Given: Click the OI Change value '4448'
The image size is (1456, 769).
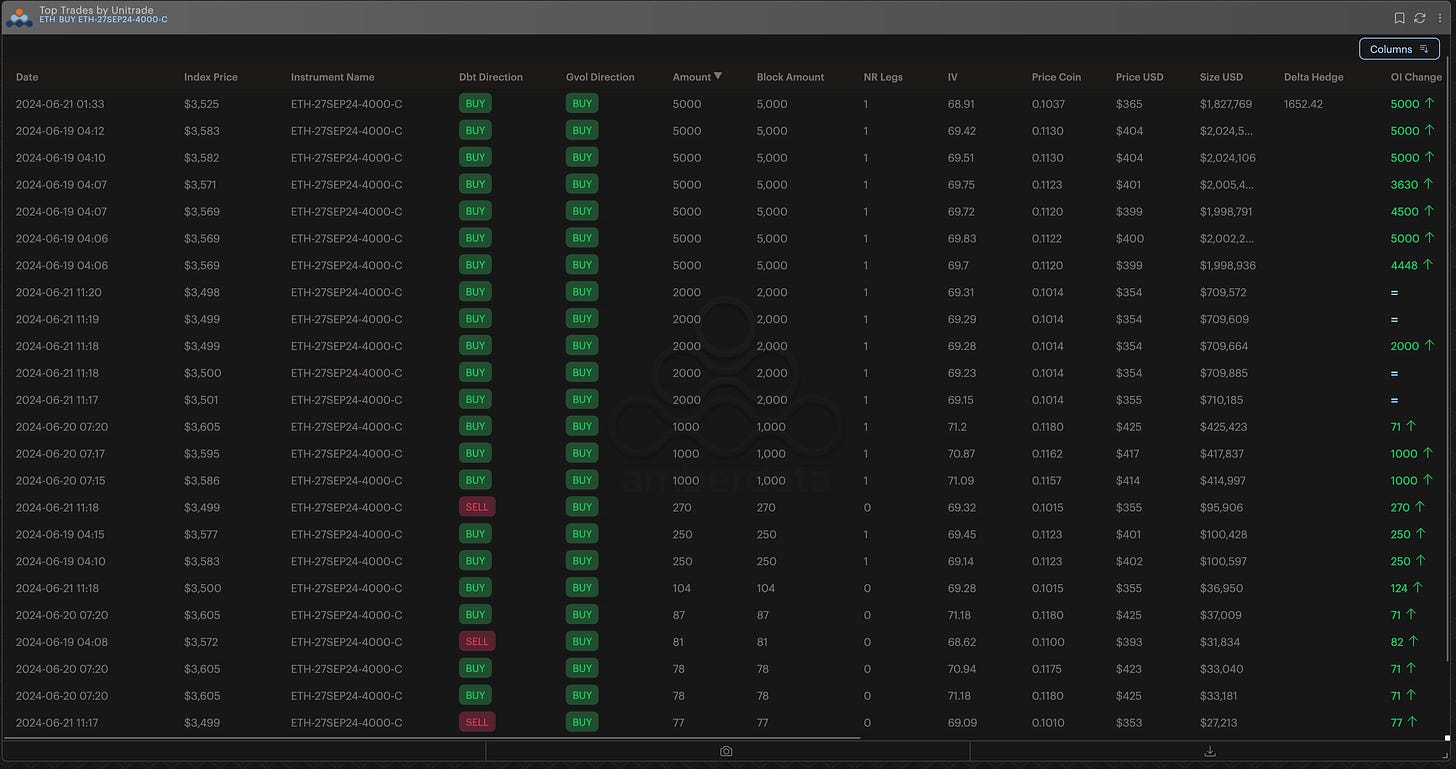Looking at the screenshot, I should click(1404, 265).
